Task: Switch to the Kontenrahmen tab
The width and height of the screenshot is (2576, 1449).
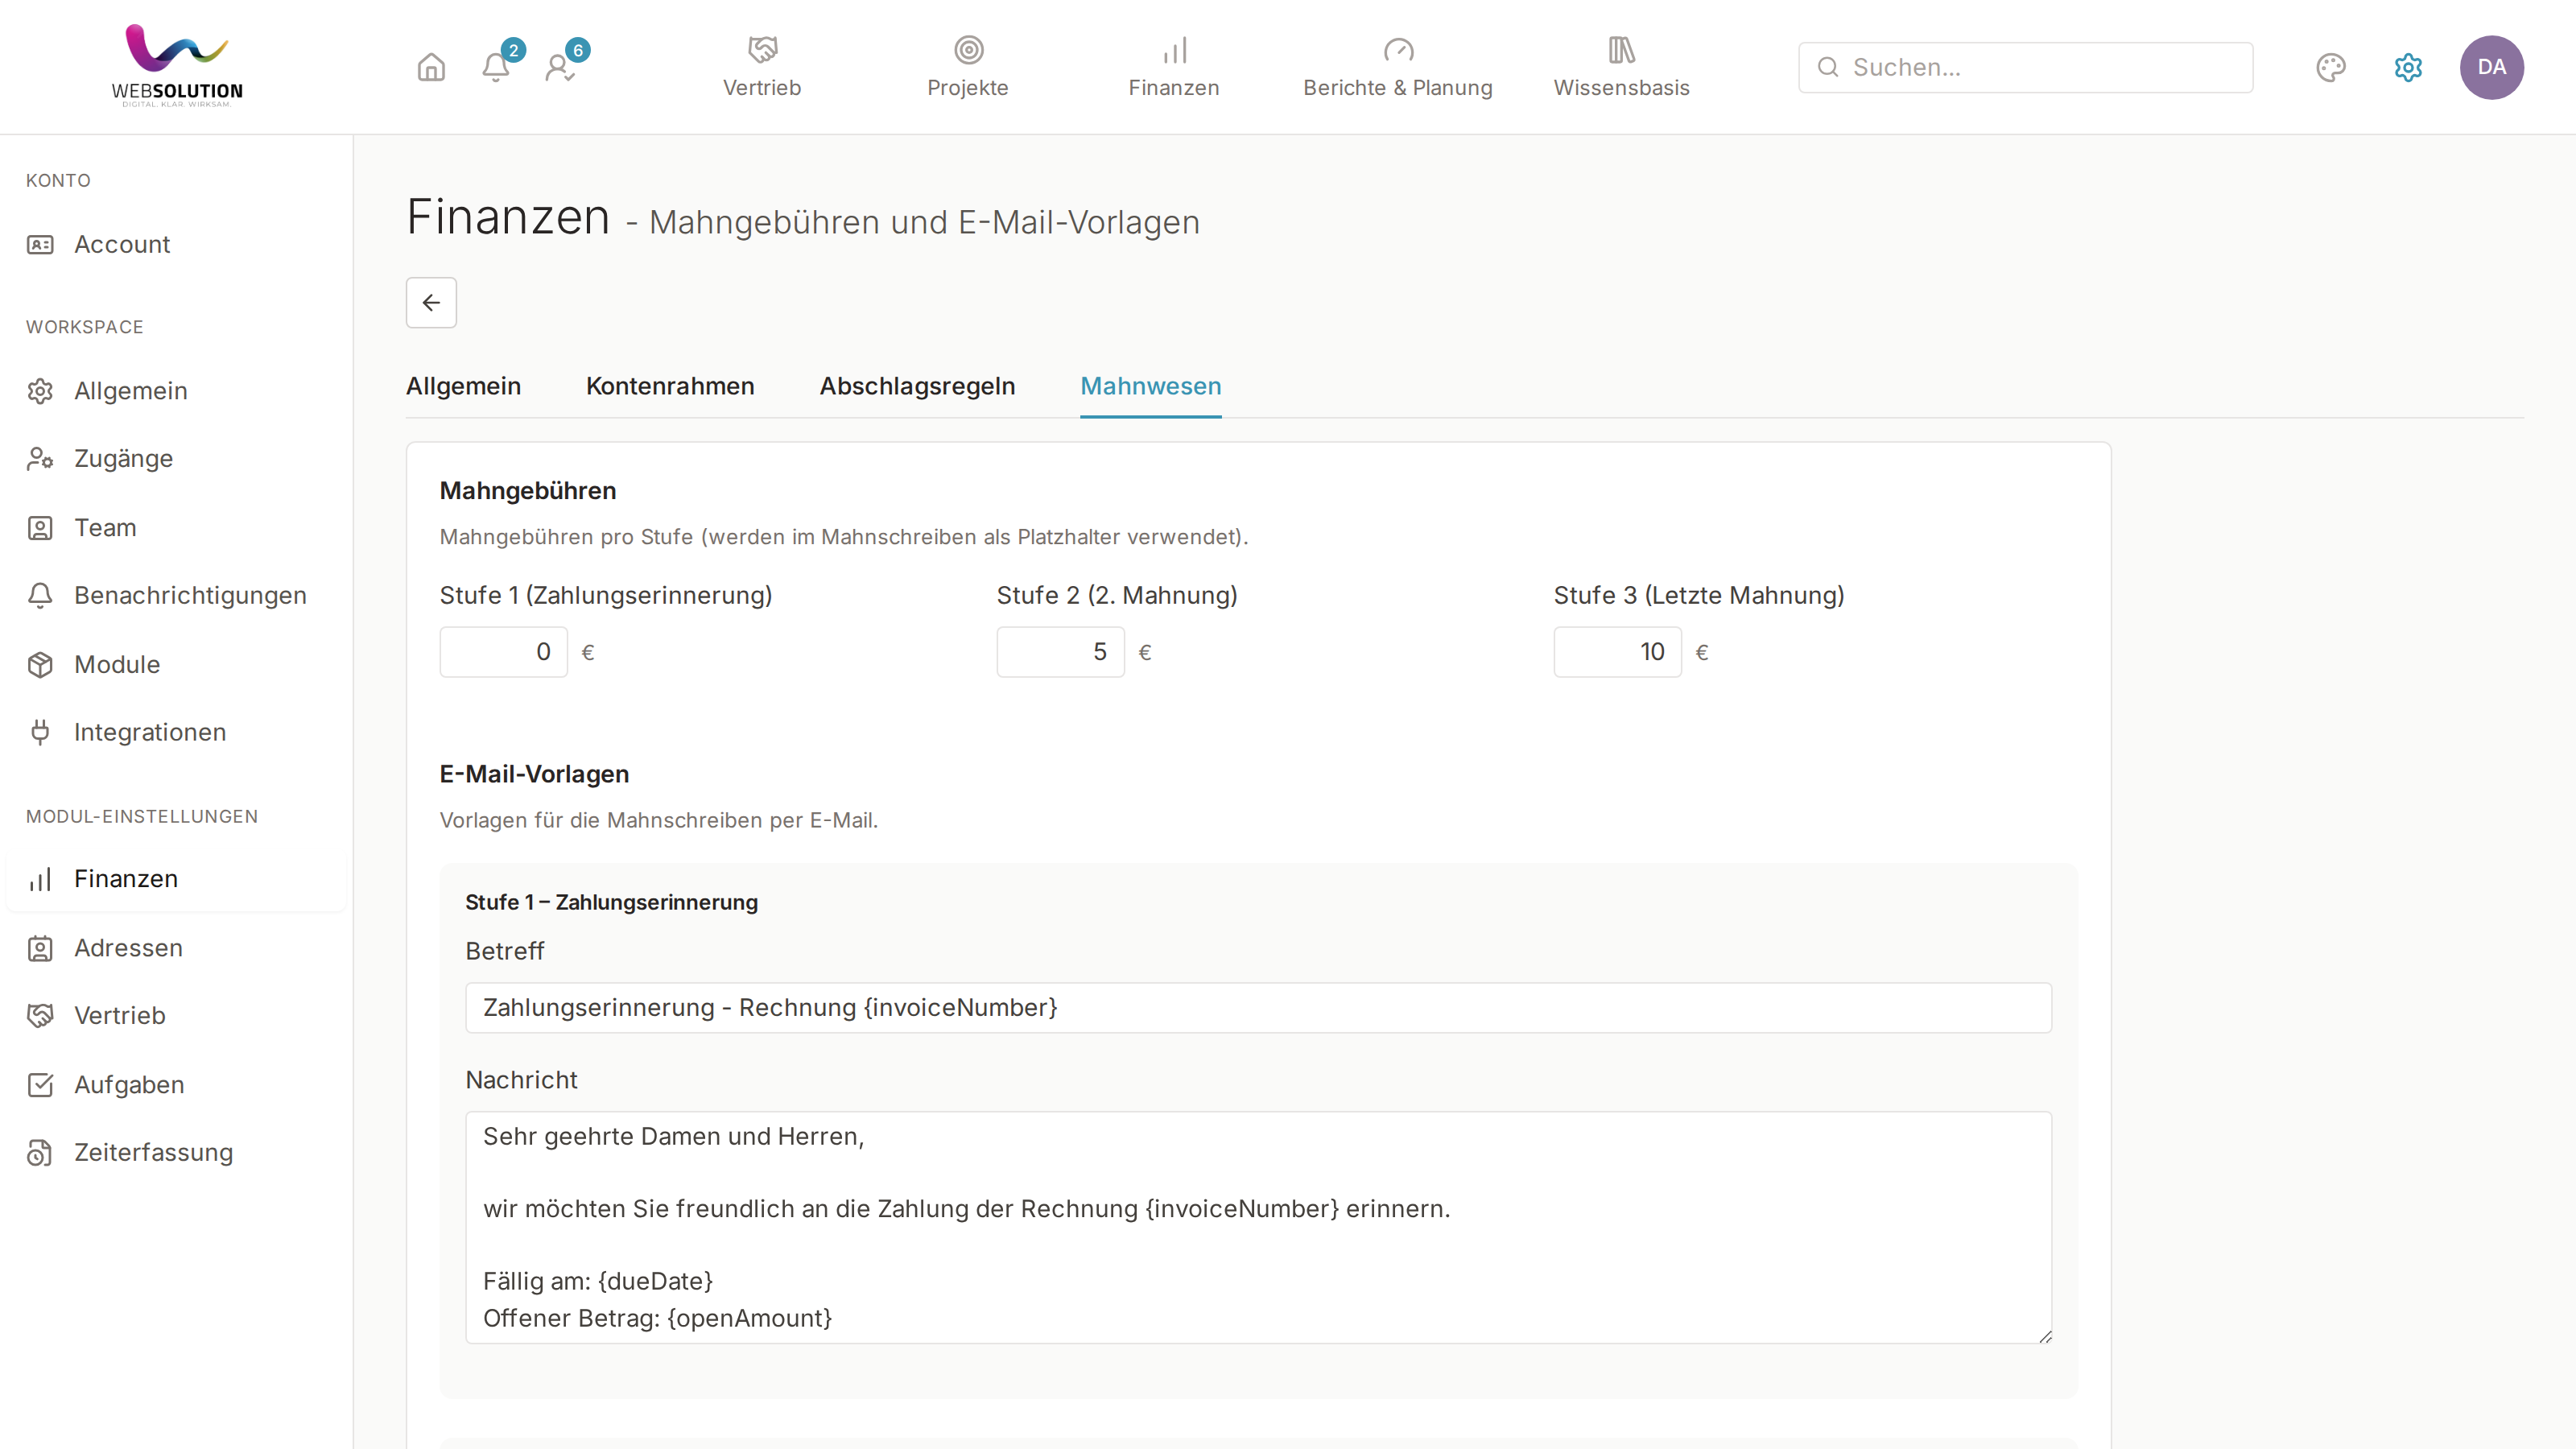Action: [x=670, y=386]
